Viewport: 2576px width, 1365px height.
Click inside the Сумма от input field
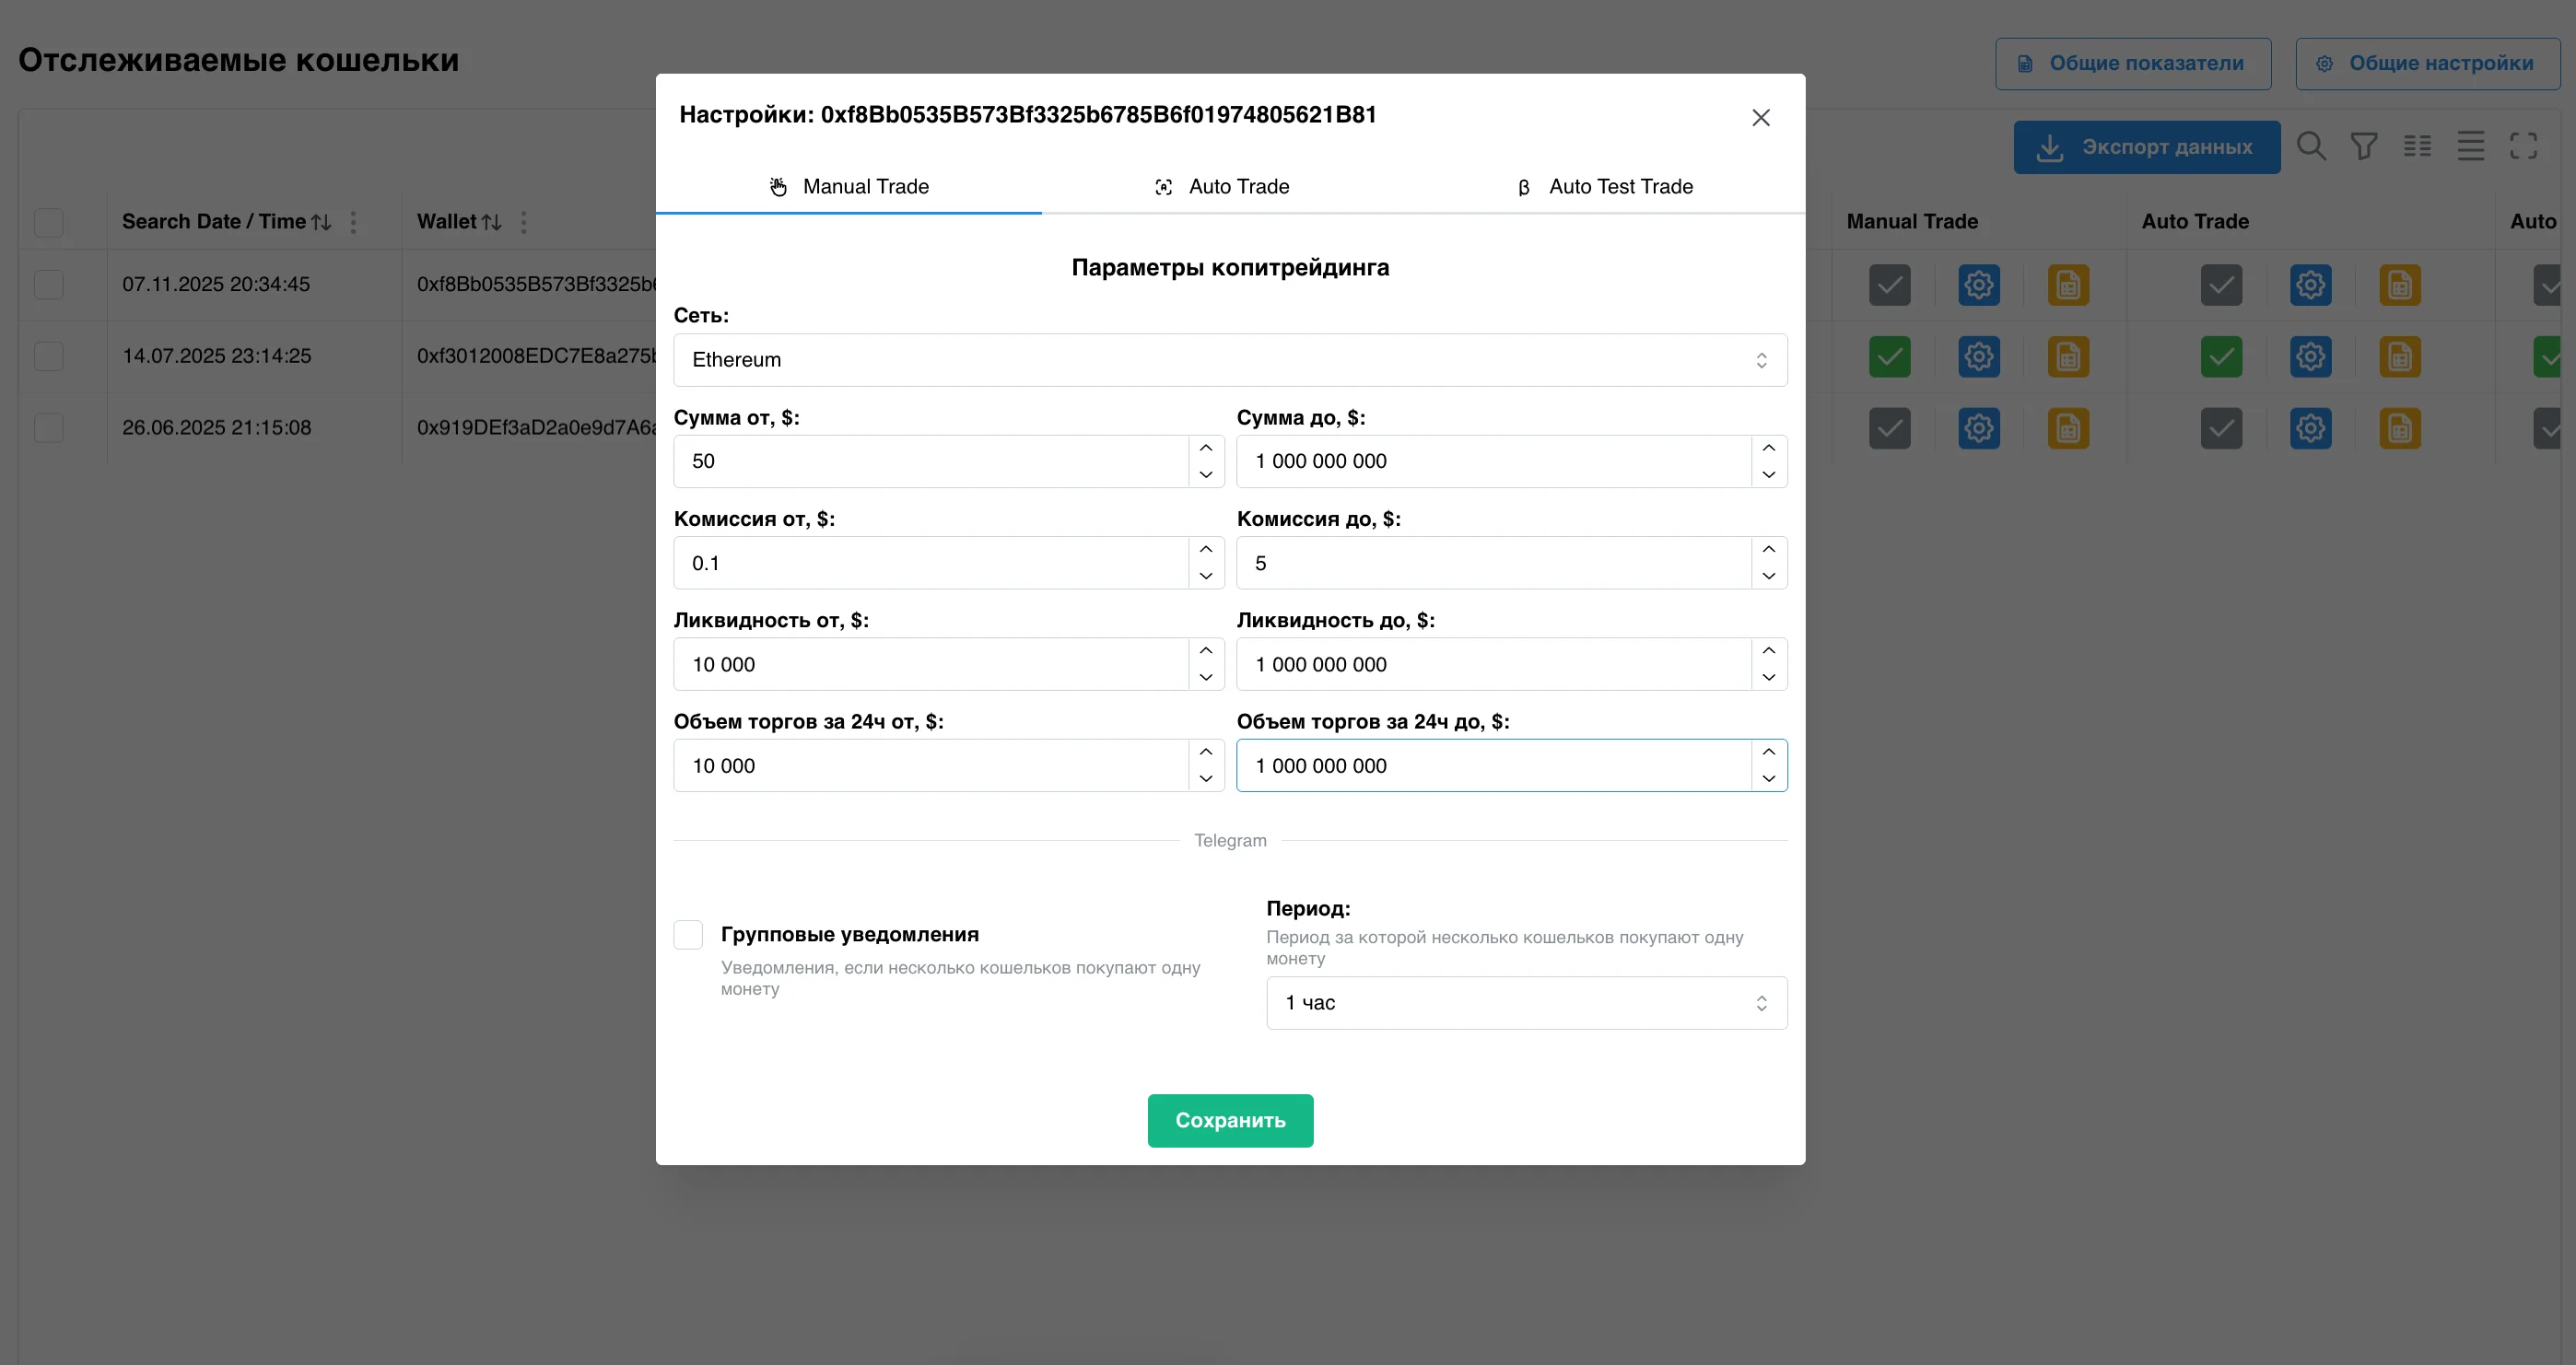(930, 461)
